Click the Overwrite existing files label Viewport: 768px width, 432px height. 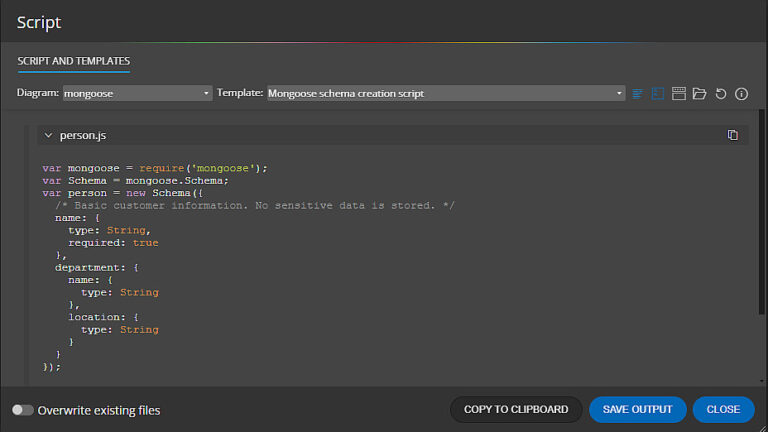click(99, 410)
